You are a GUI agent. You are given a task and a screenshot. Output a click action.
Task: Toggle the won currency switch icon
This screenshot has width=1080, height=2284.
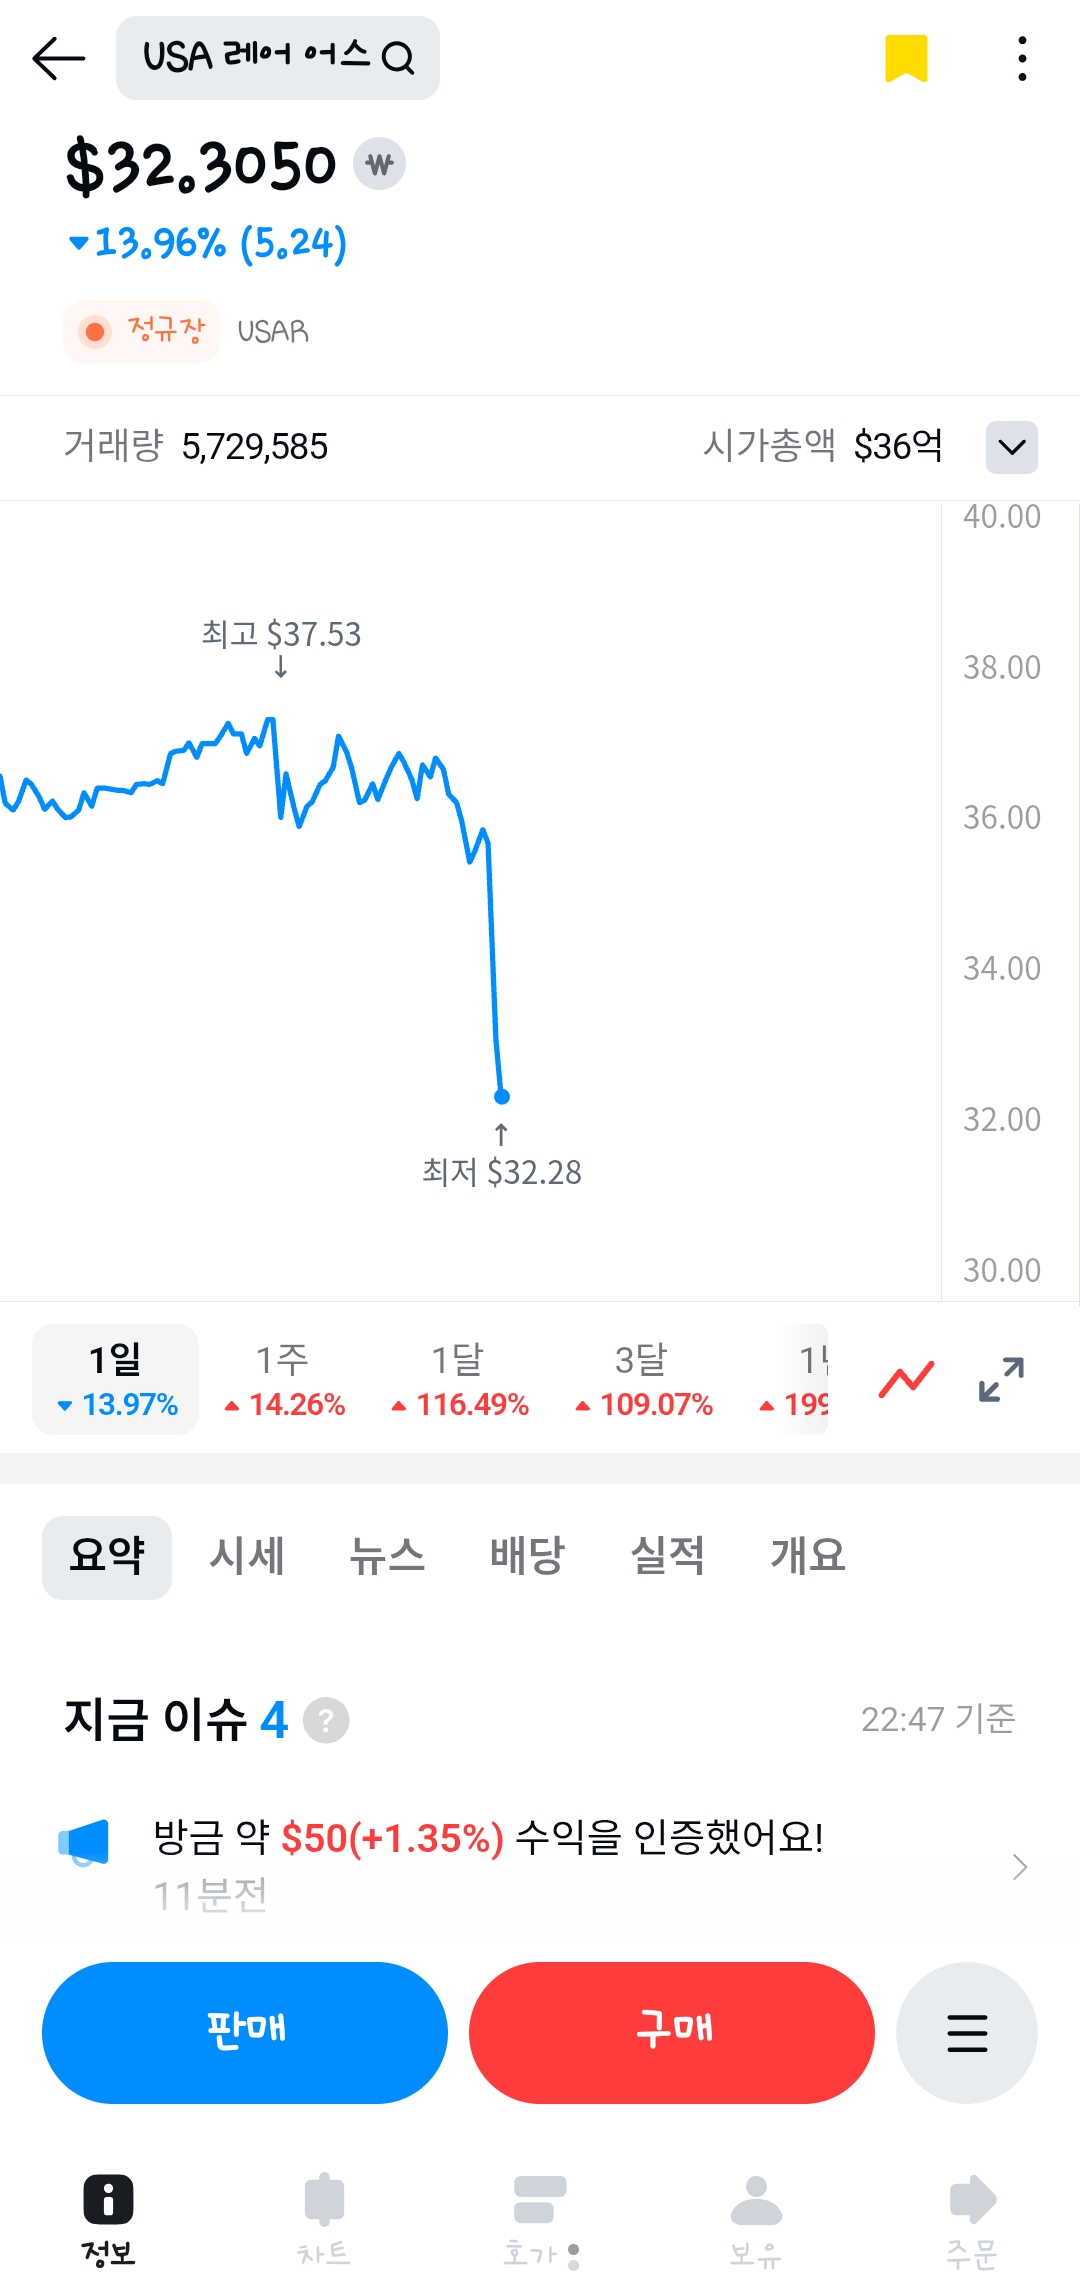(379, 164)
